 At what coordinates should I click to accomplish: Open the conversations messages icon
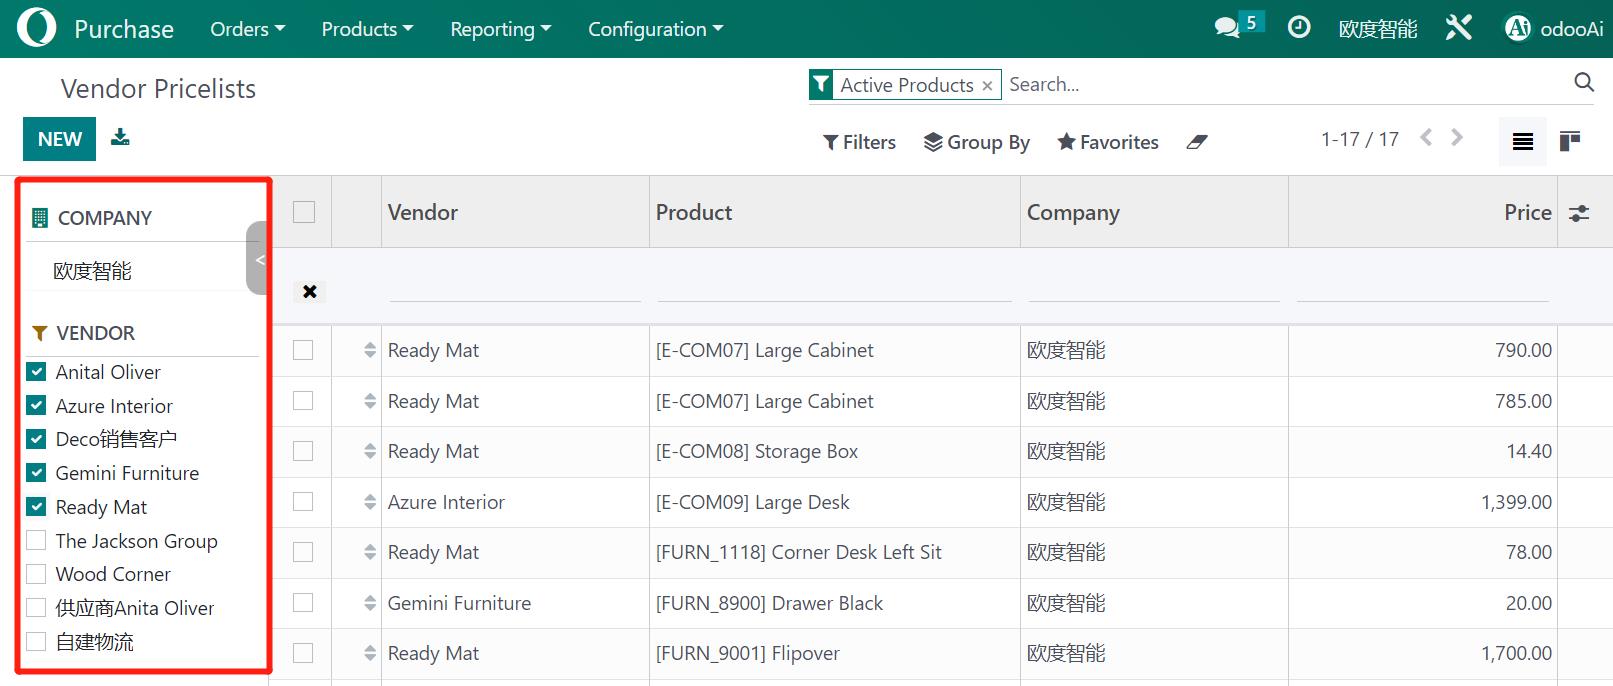point(1227,27)
